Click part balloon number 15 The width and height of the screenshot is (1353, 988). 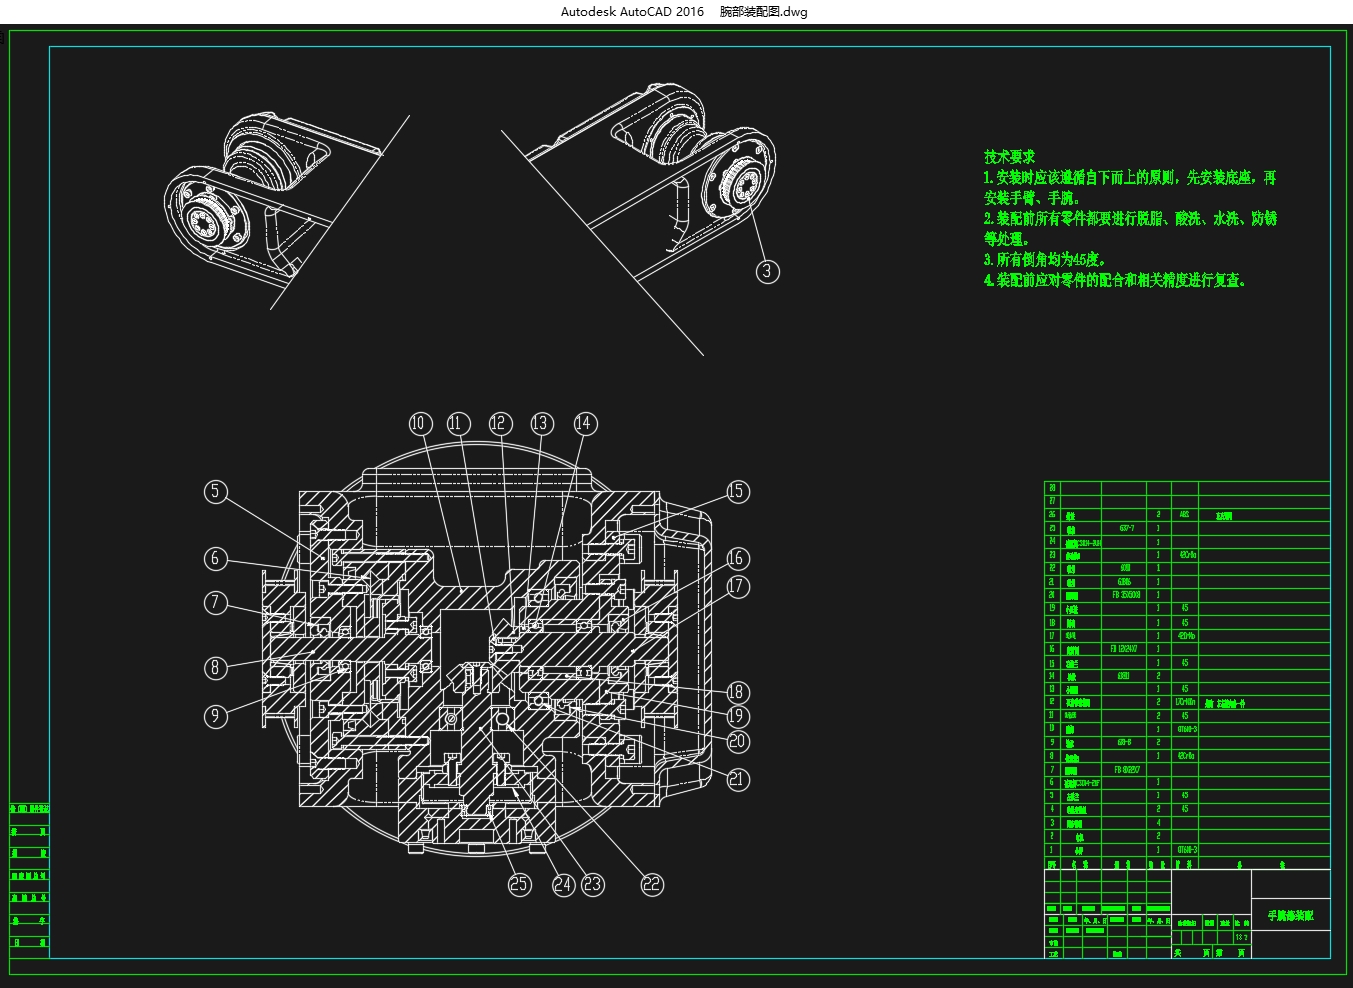737,491
